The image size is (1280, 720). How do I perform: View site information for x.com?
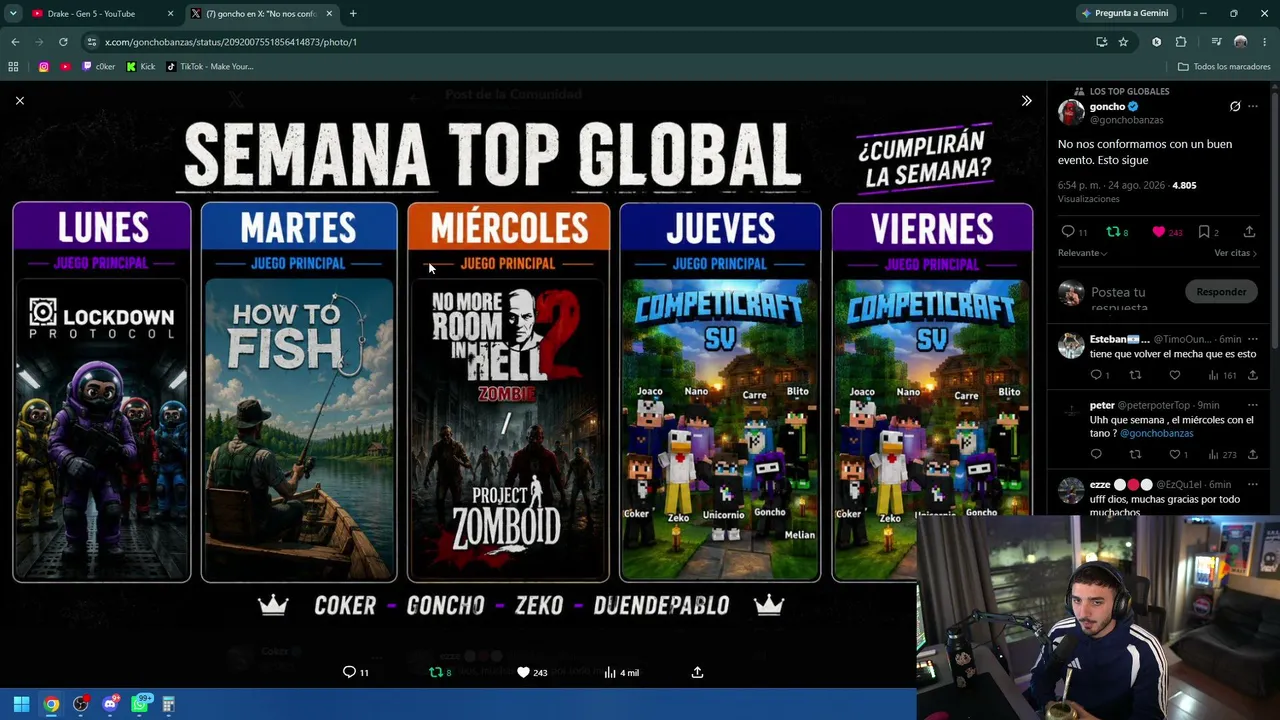tap(92, 42)
